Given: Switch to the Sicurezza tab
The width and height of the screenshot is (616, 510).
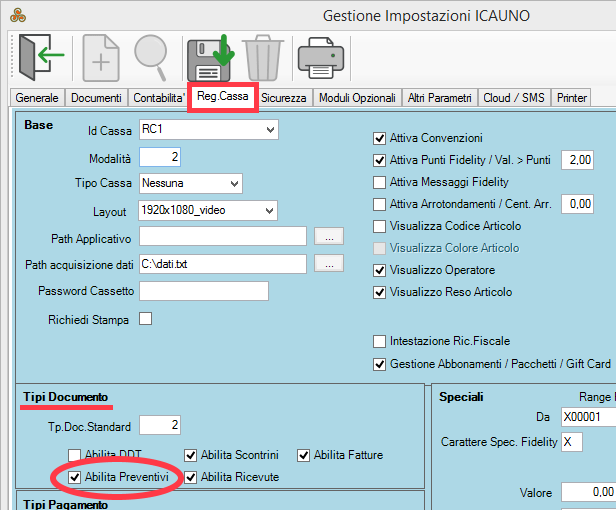Looking at the screenshot, I should [284, 98].
